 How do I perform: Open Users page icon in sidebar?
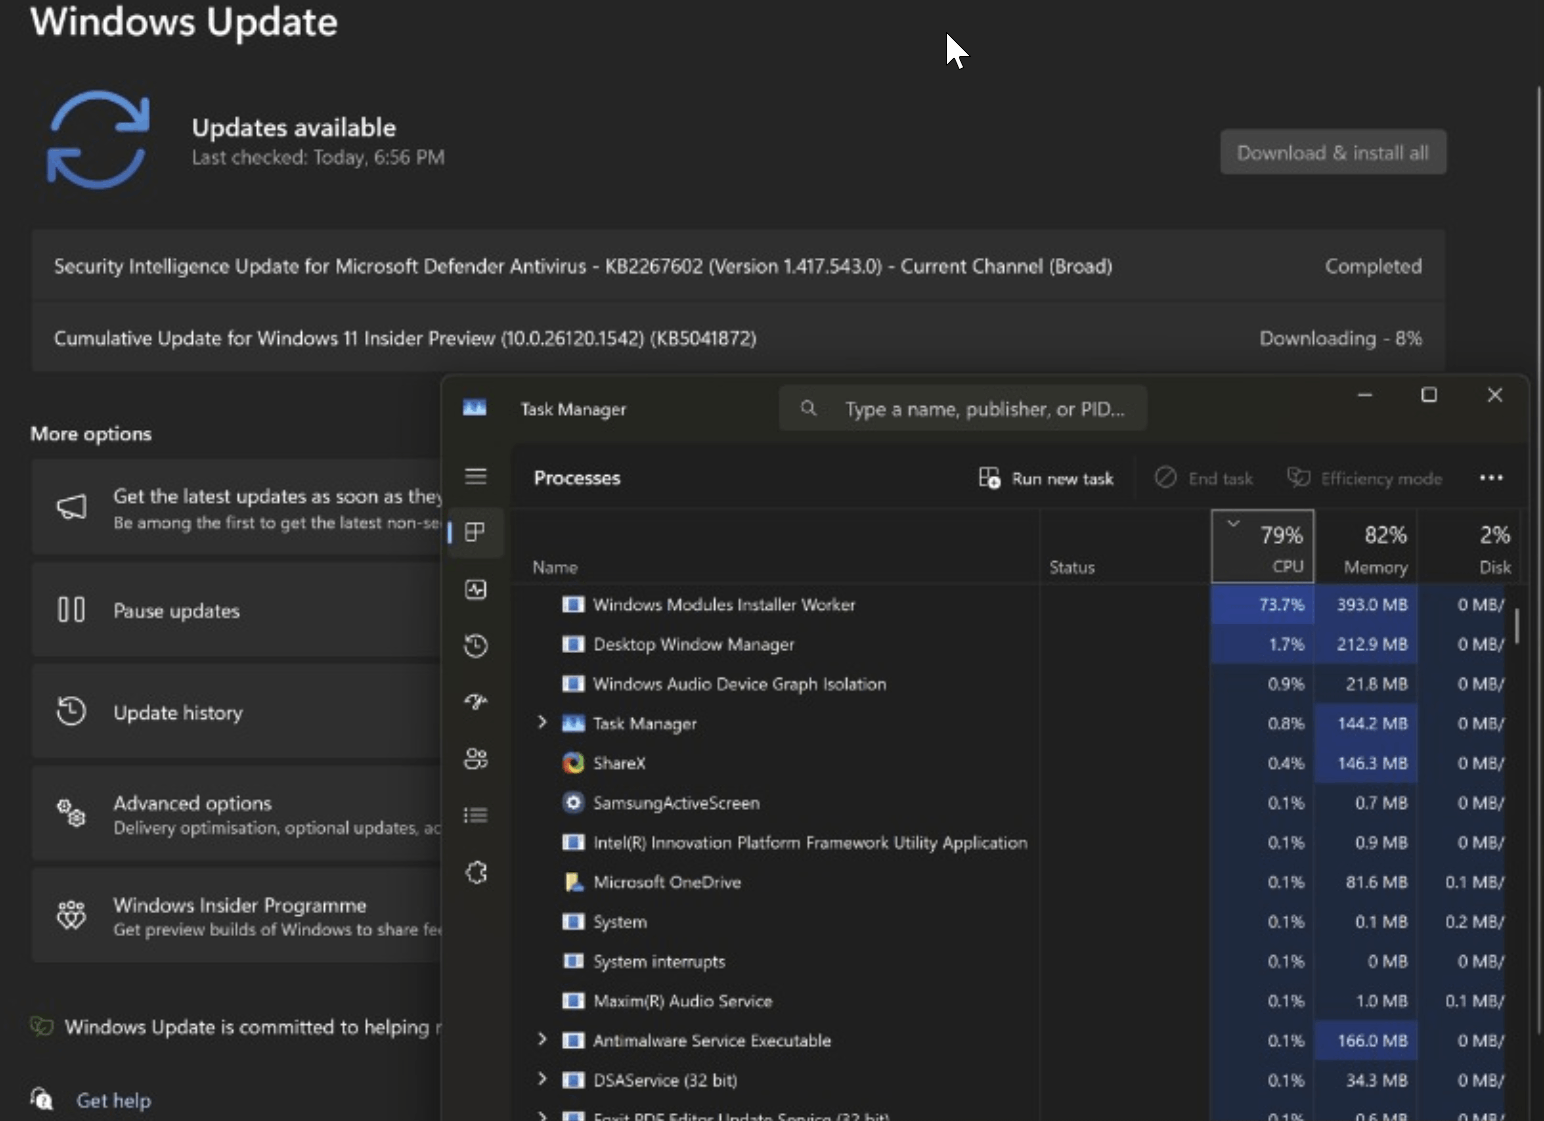point(476,759)
